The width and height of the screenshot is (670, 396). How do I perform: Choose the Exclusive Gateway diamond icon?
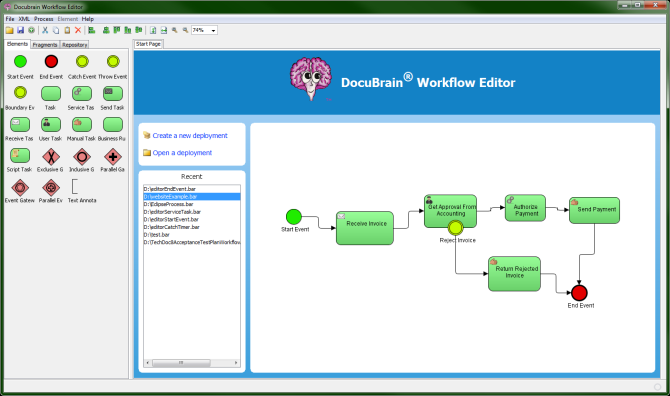coord(51,157)
